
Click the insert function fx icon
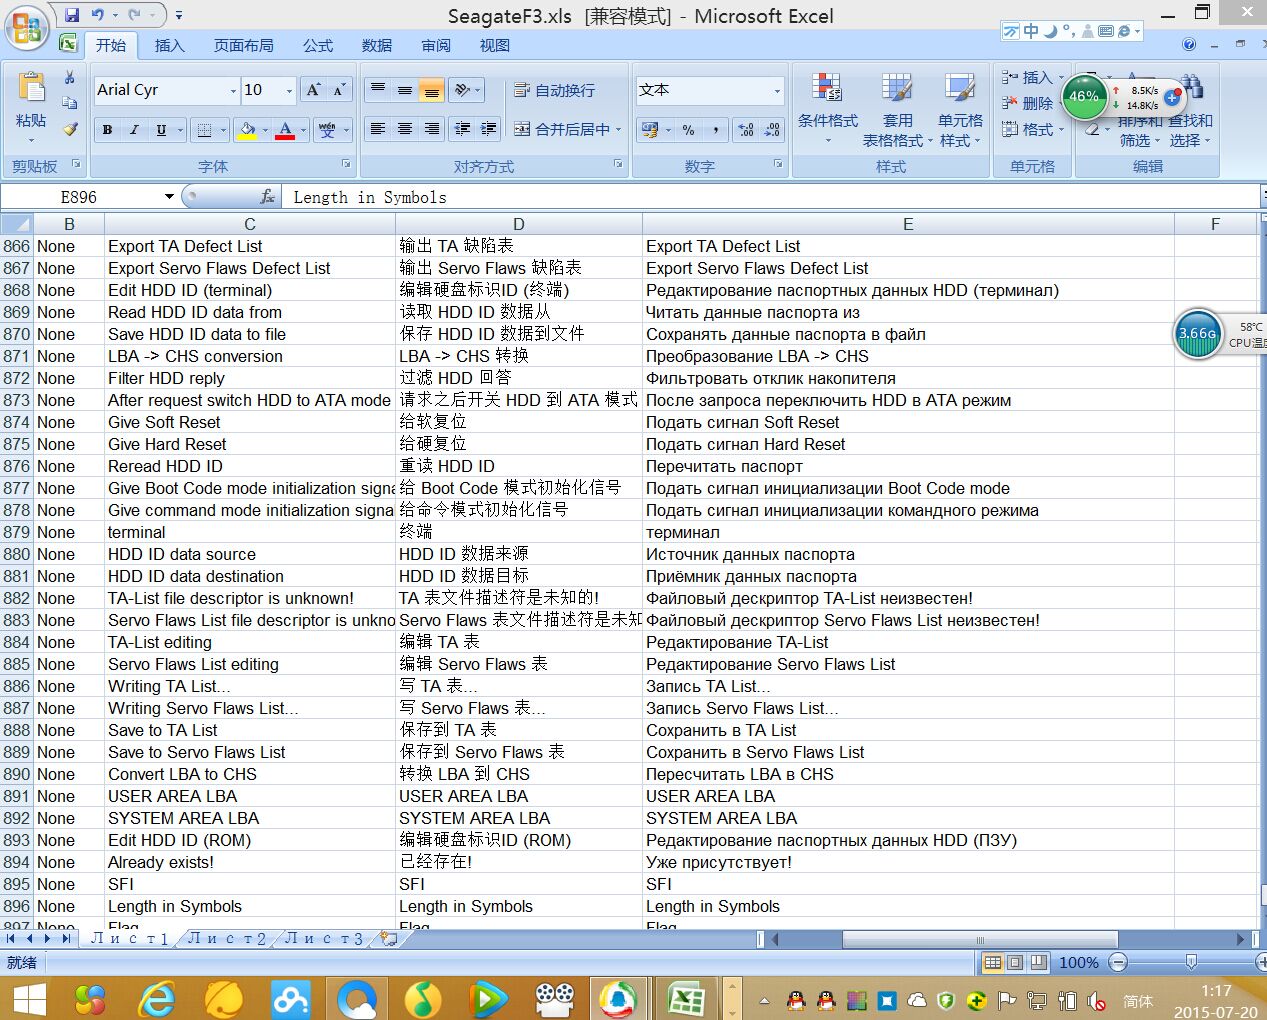click(x=267, y=197)
